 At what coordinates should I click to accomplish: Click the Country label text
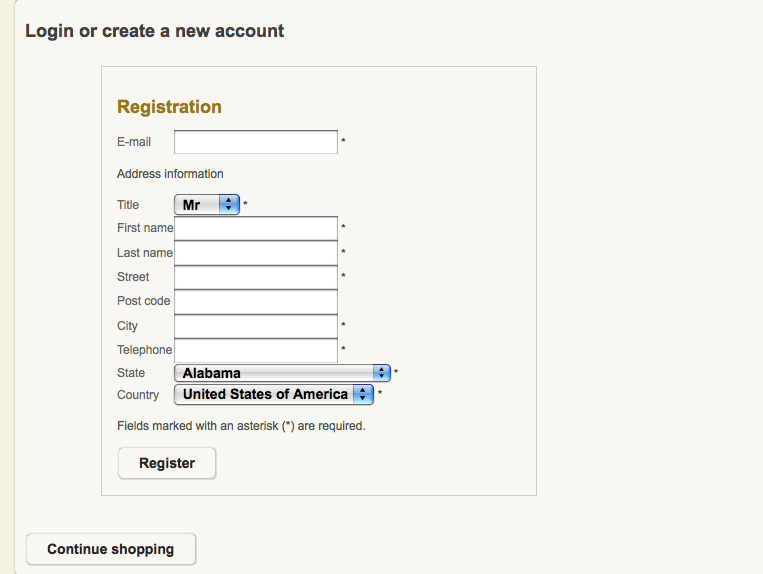click(138, 395)
